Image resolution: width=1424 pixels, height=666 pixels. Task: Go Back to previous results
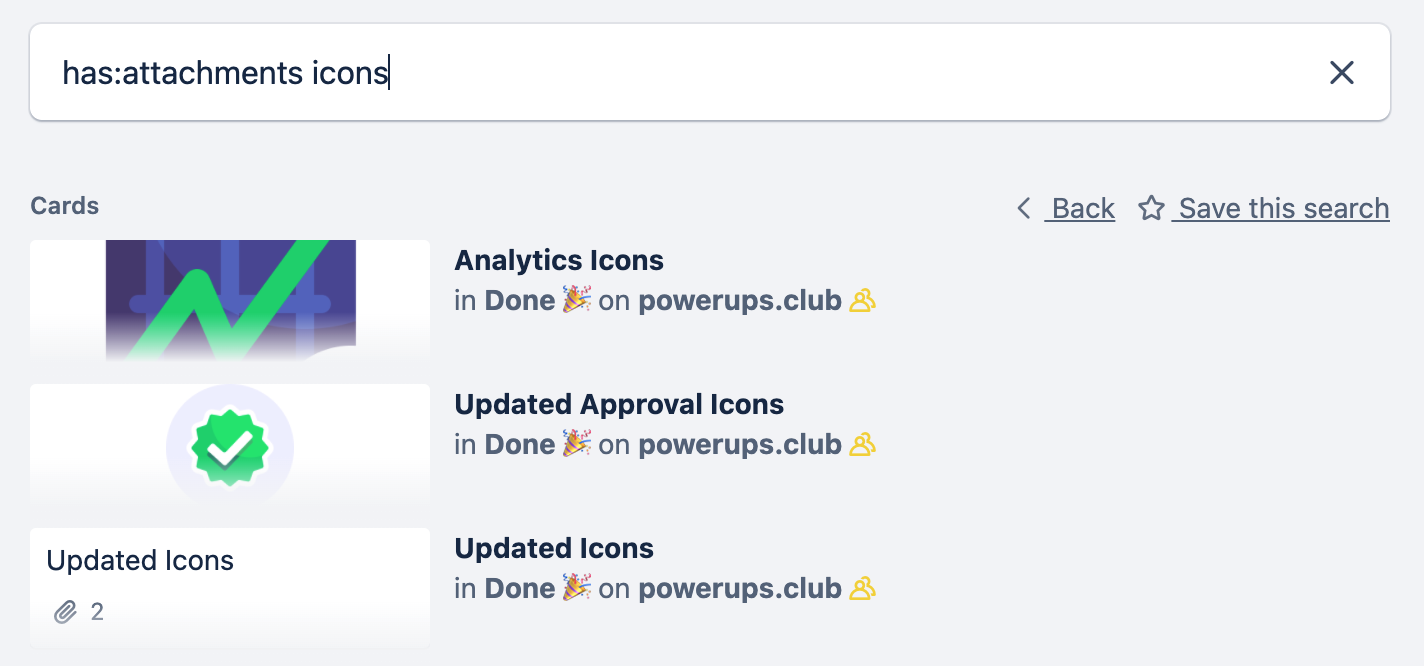click(x=1080, y=208)
